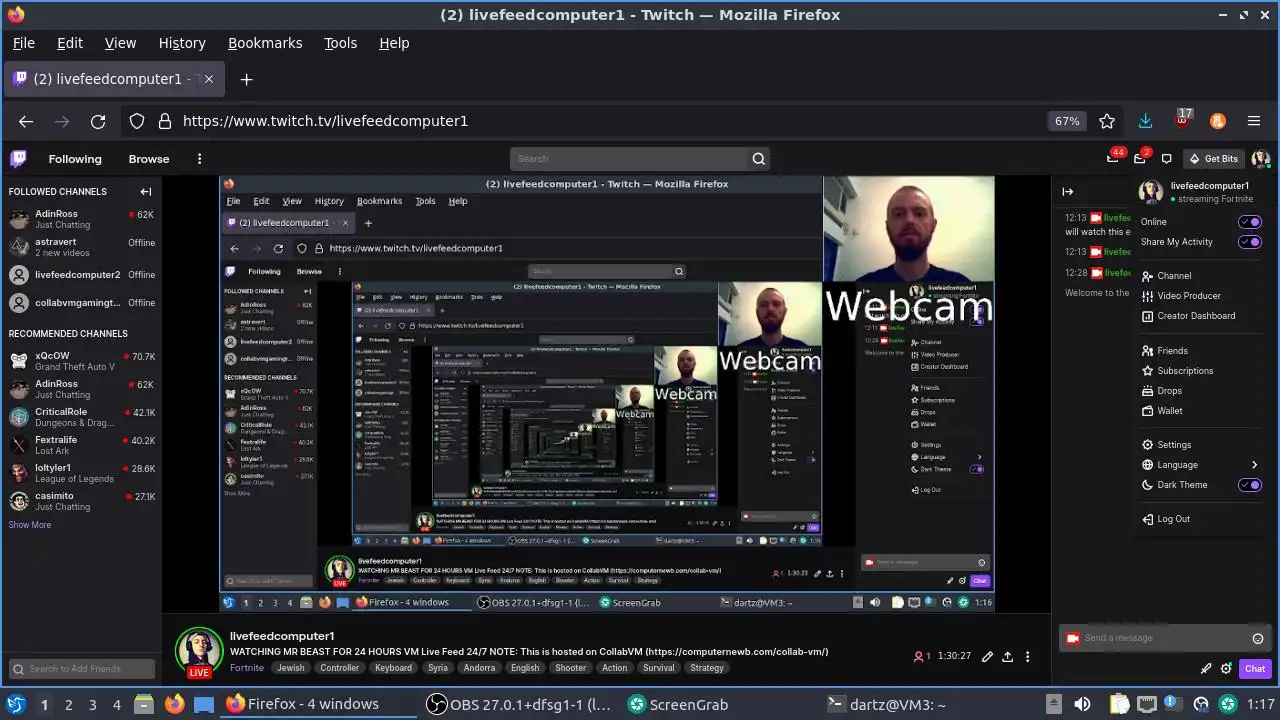Click the taskbar volume speaker icon
This screenshot has height=720, width=1280.
[x=1082, y=704]
